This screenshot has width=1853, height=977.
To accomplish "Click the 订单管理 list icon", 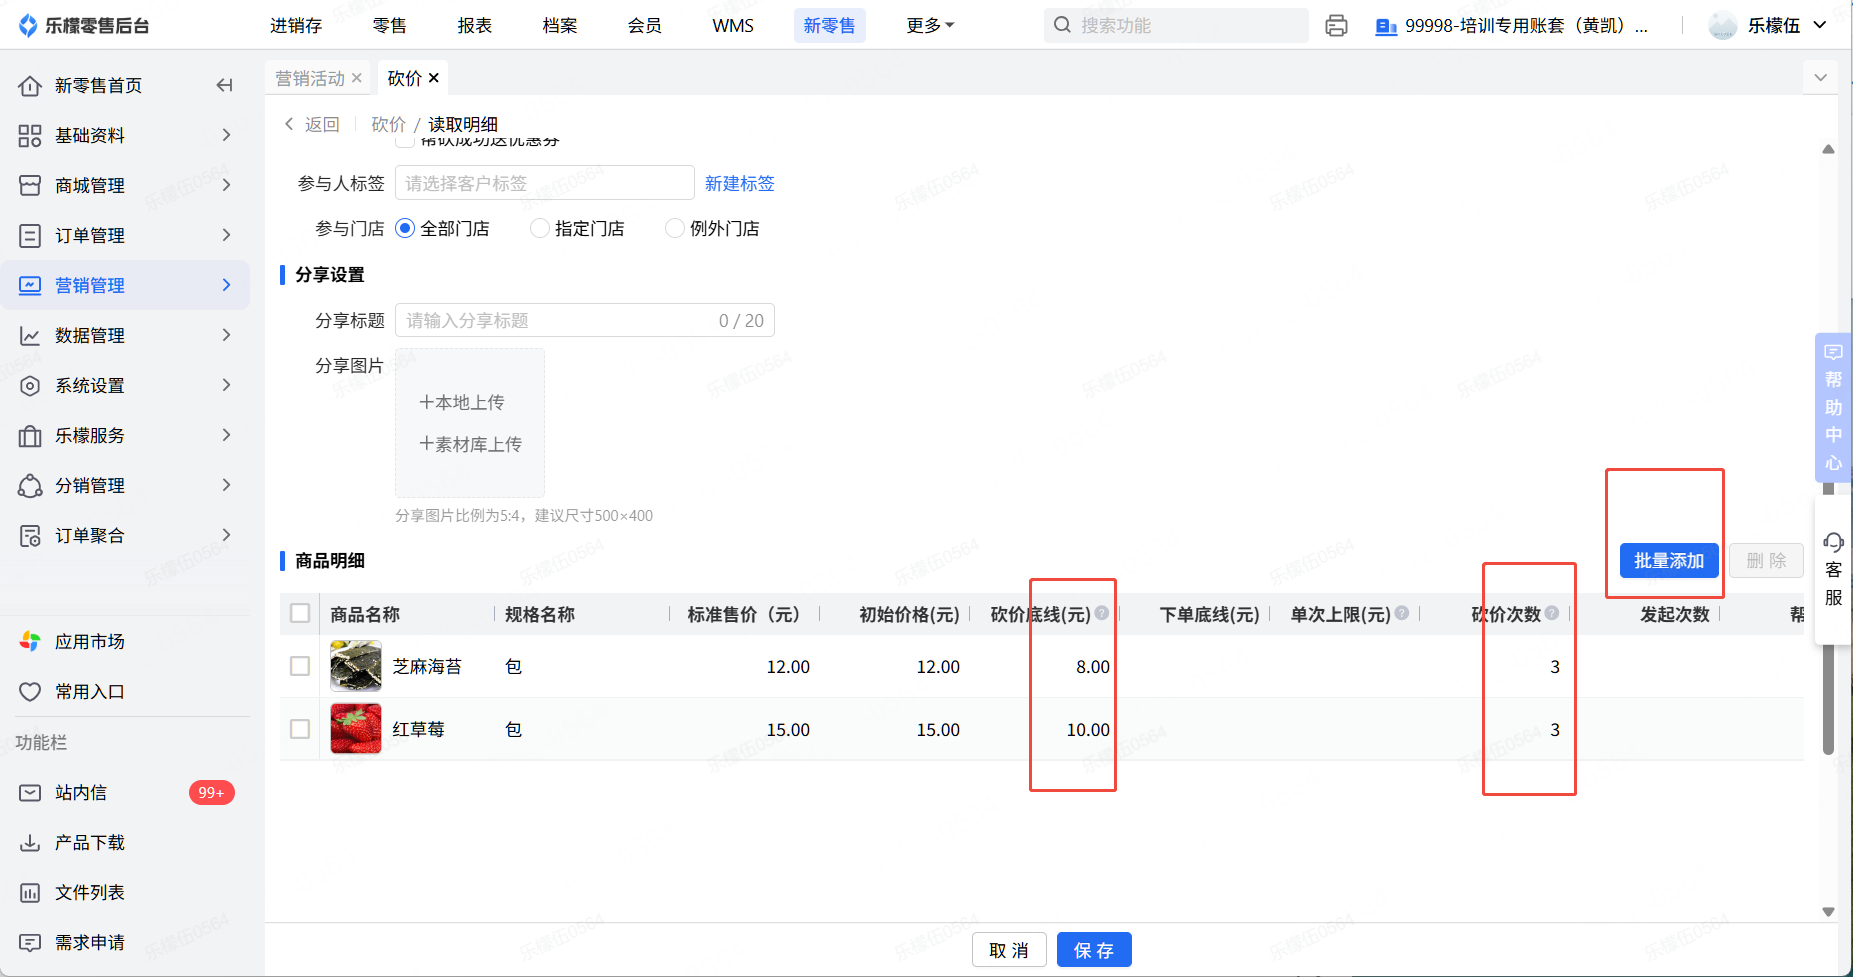I will [30, 236].
